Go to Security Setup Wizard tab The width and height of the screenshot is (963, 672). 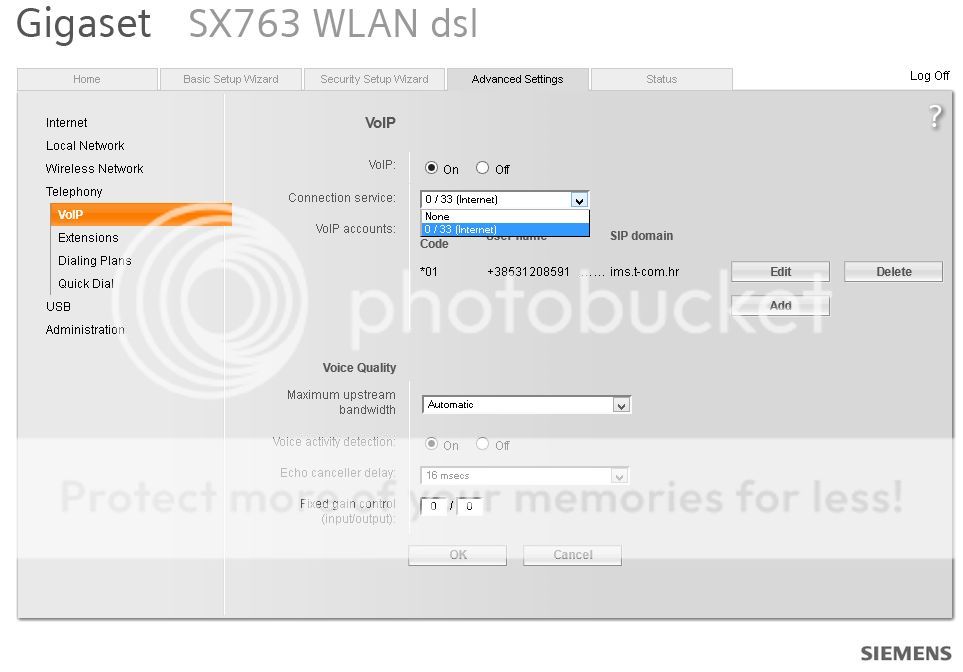[x=374, y=79]
